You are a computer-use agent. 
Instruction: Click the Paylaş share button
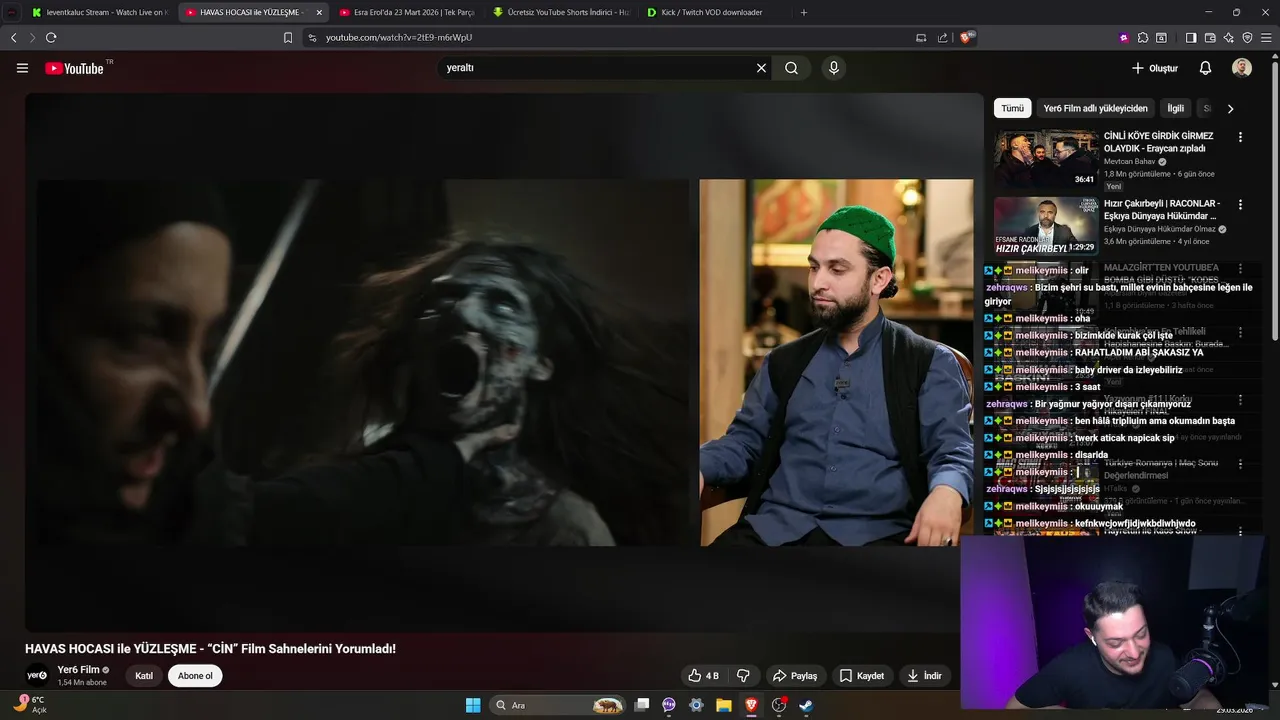point(795,676)
